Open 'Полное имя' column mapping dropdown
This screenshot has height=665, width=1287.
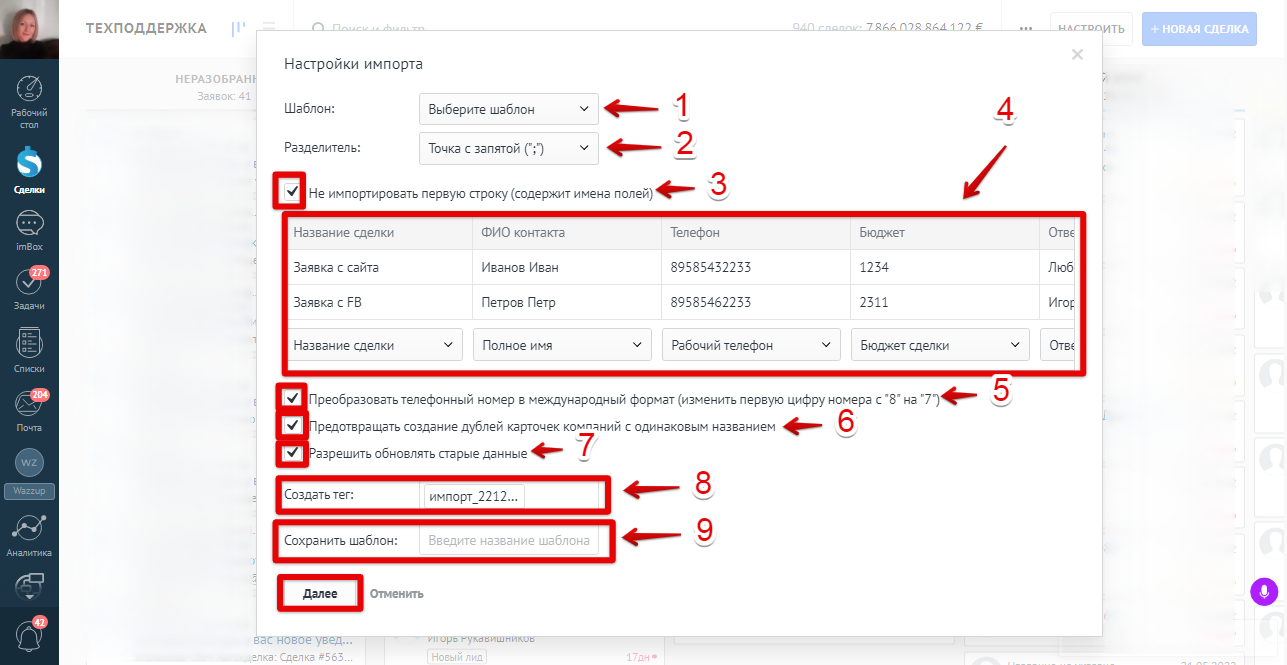pos(562,344)
